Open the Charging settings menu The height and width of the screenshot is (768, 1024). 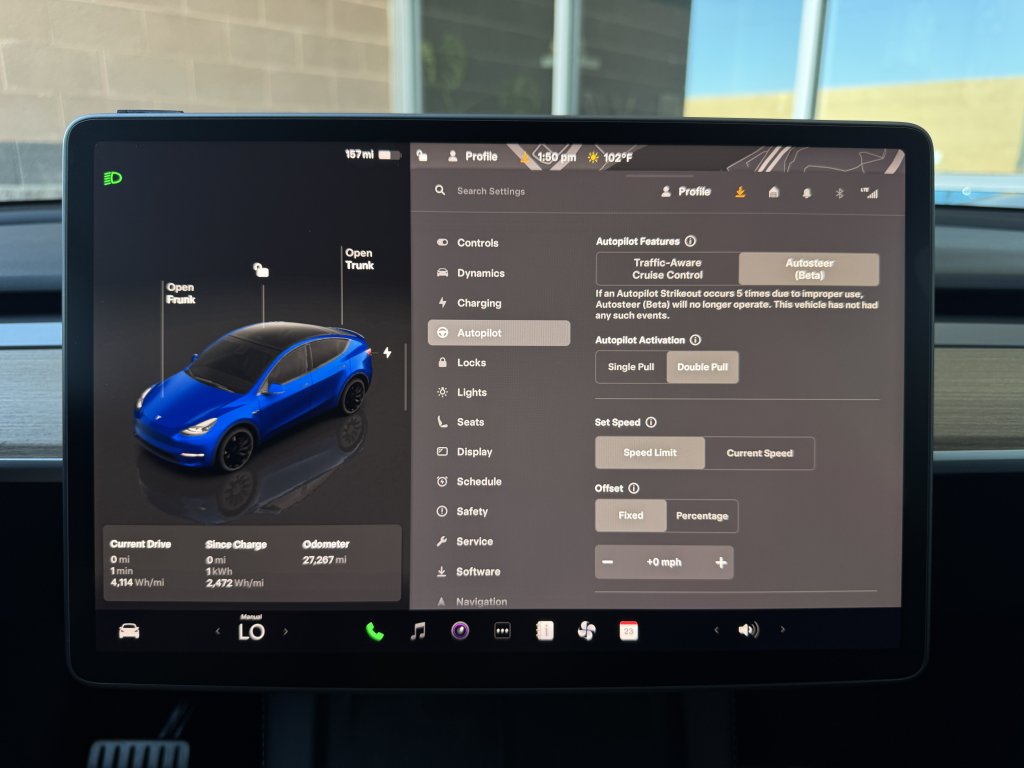[x=479, y=303]
